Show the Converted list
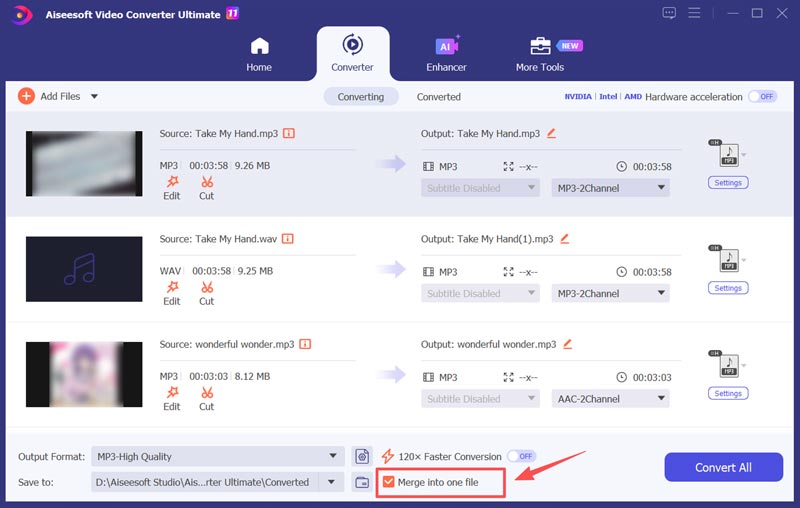 click(439, 97)
